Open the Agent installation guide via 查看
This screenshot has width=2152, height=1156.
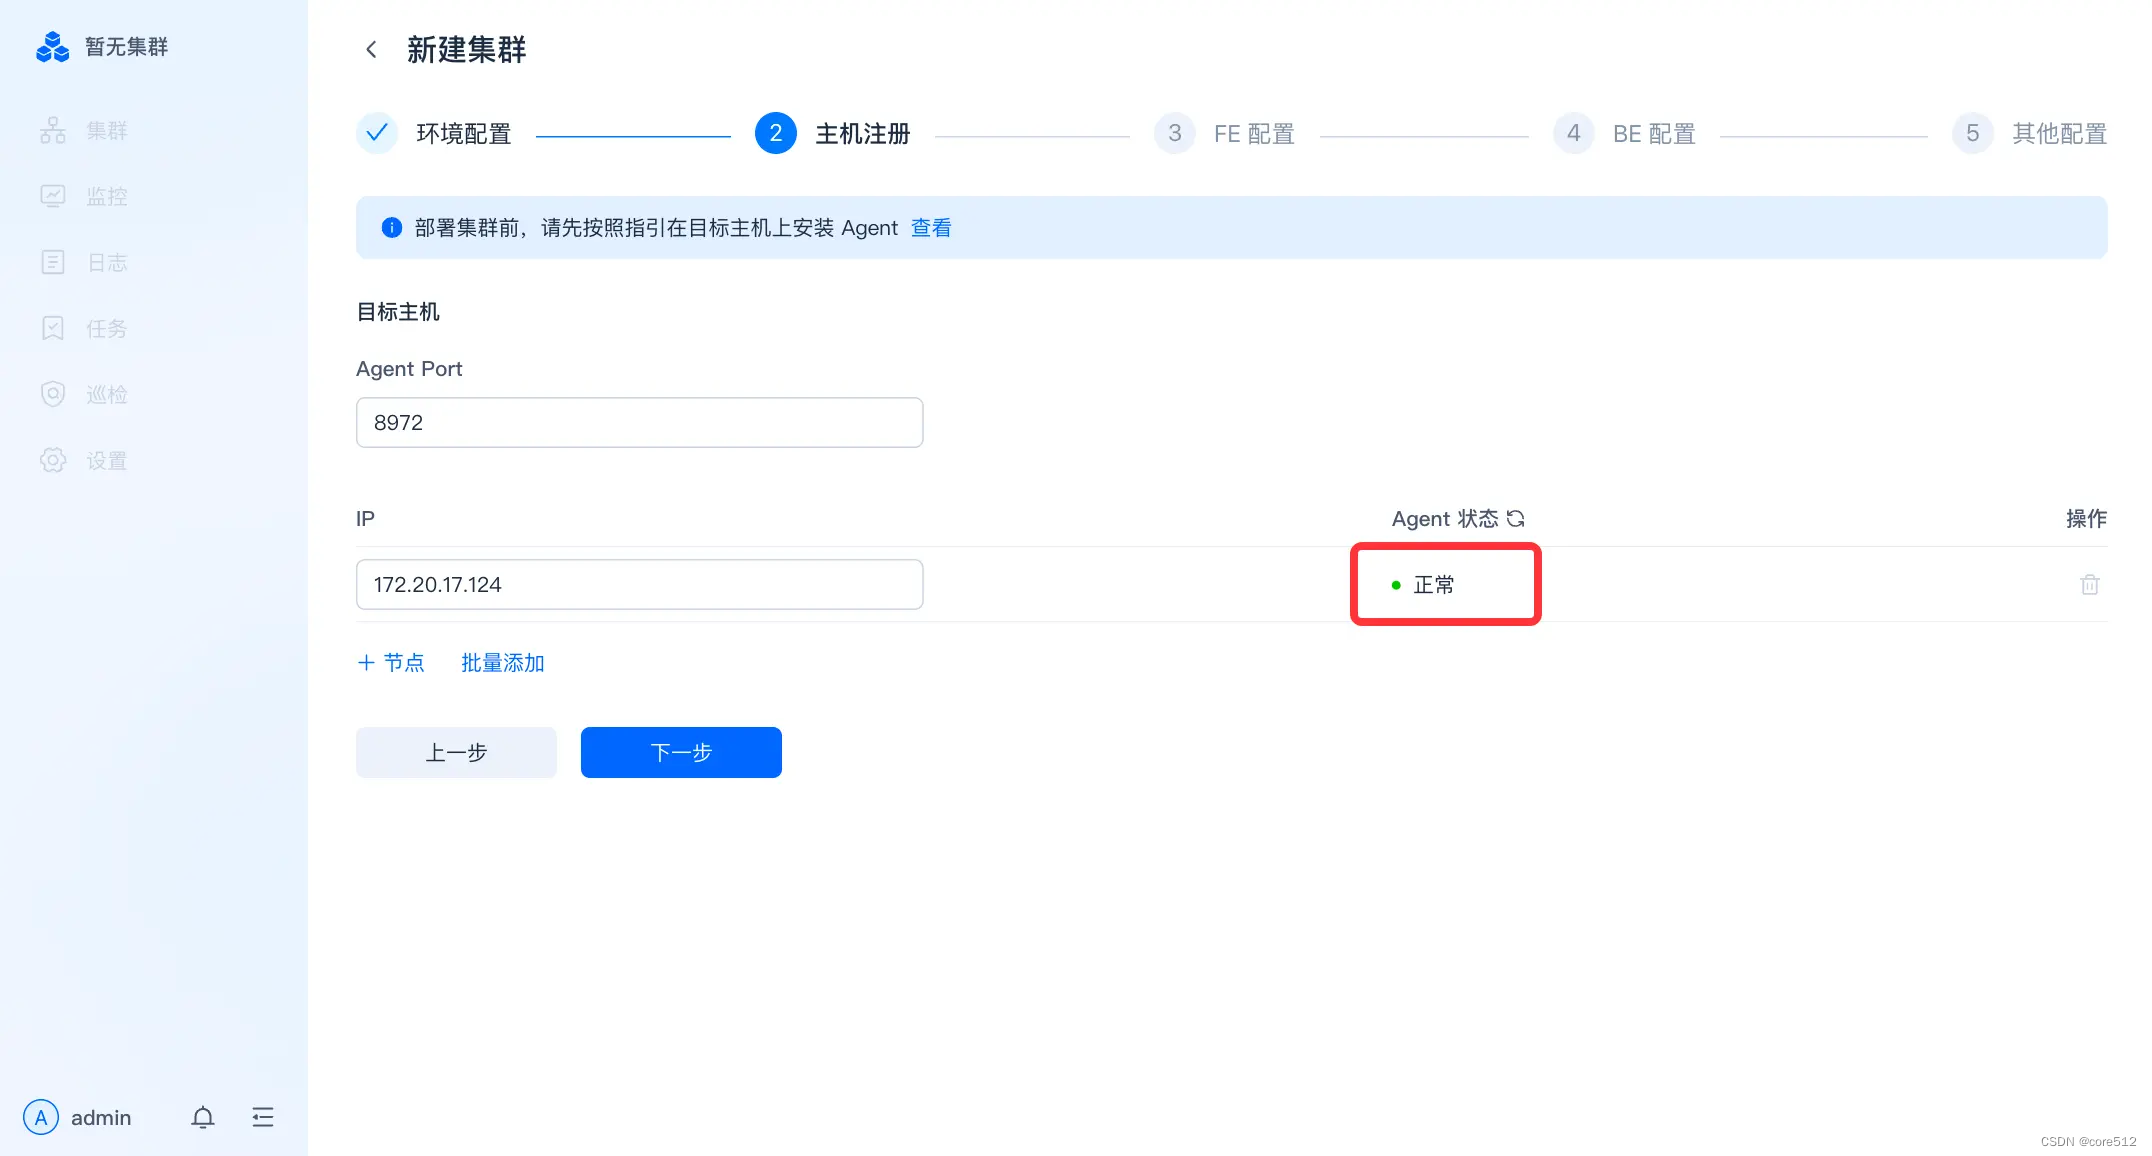[x=930, y=227]
